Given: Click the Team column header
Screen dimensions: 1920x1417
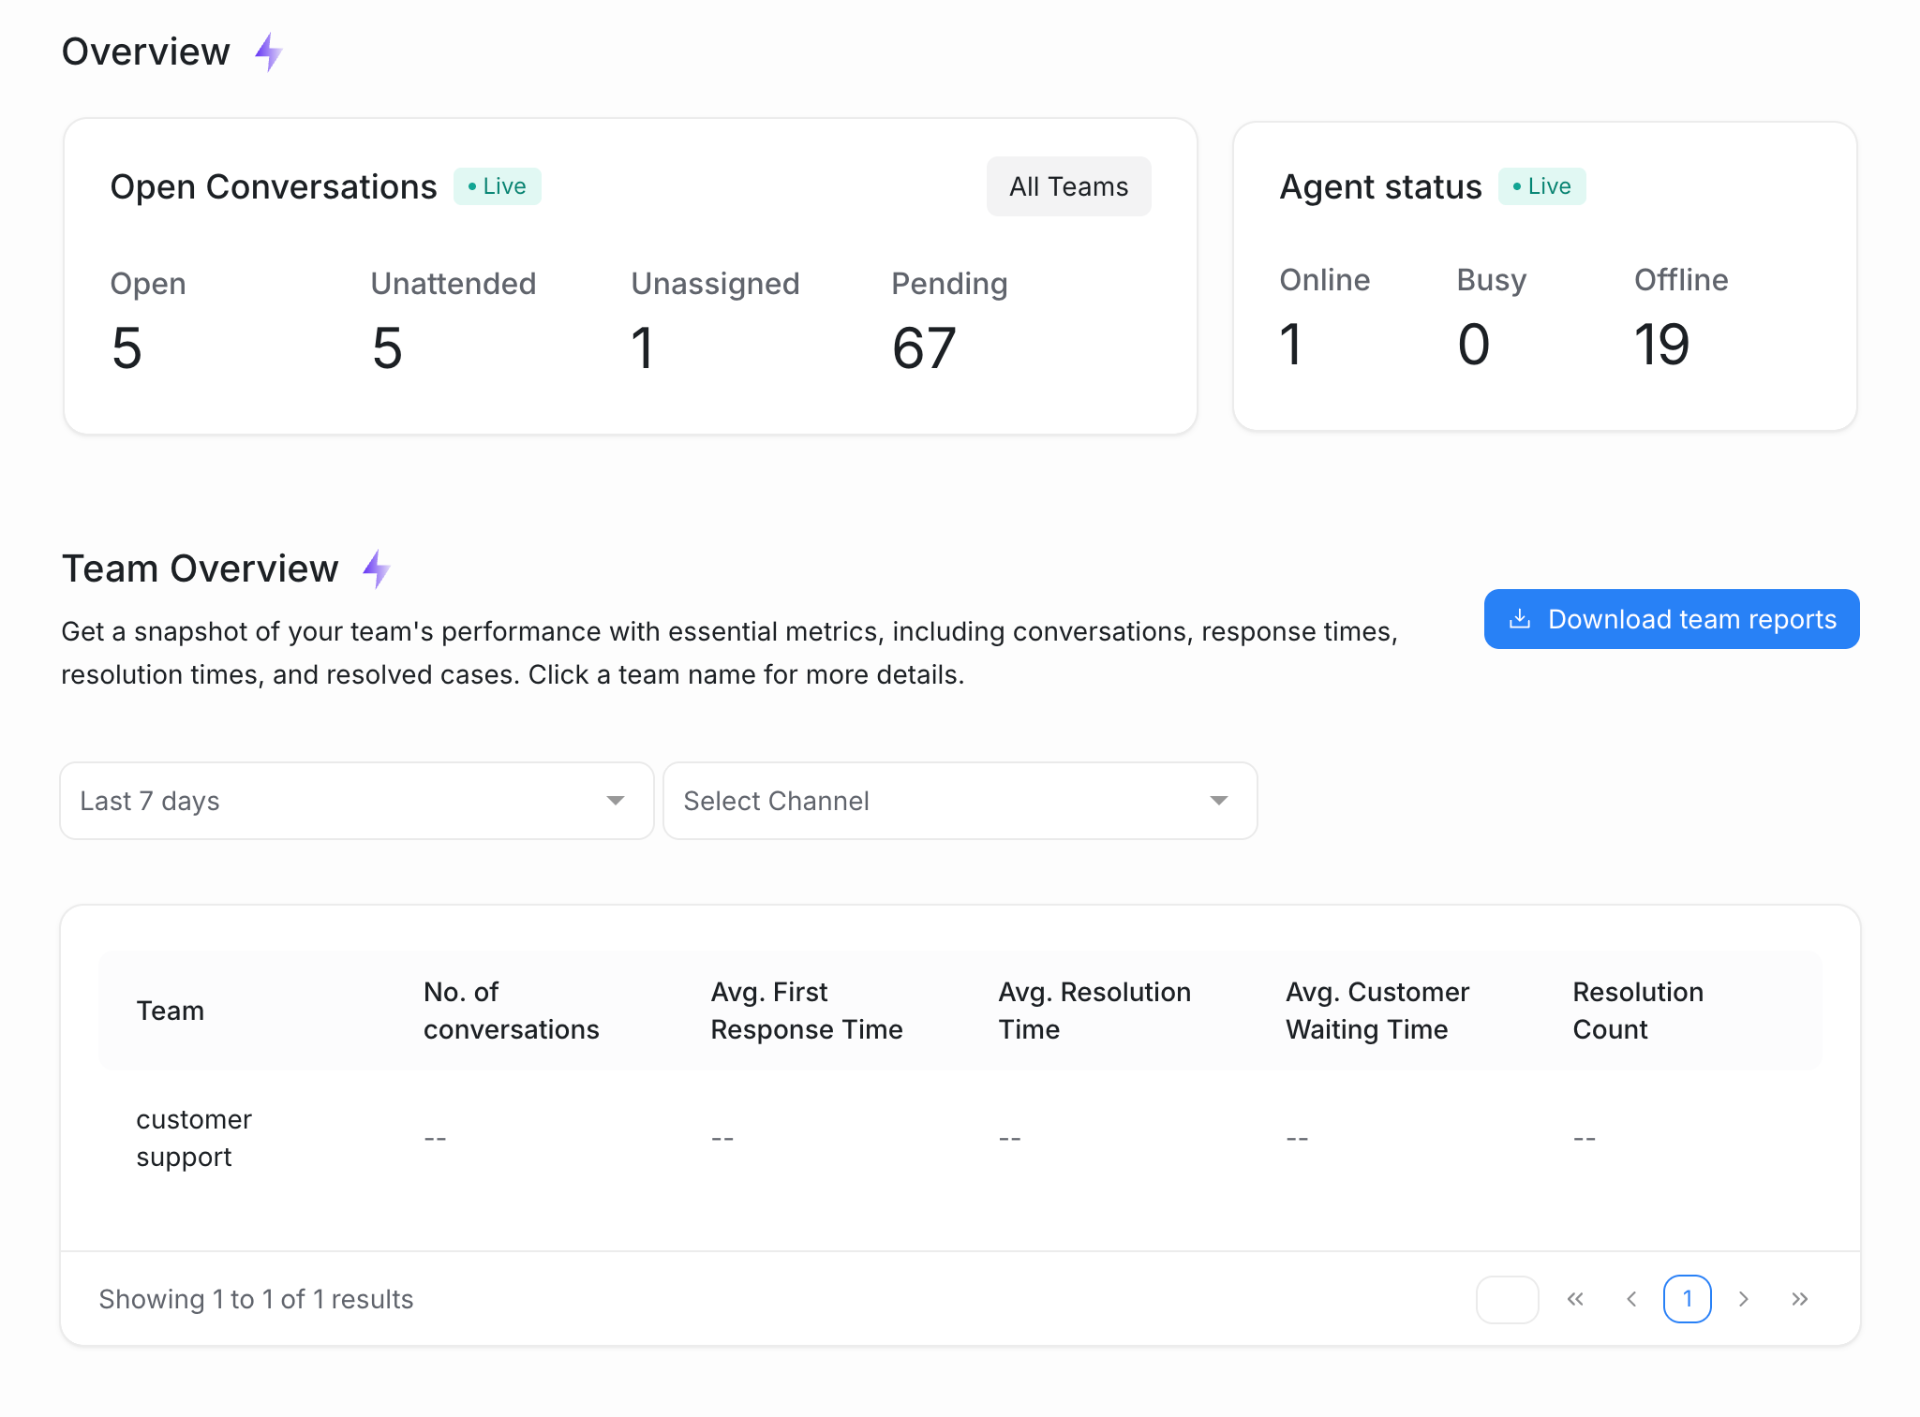Looking at the screenshot, I should (170, 1011).
